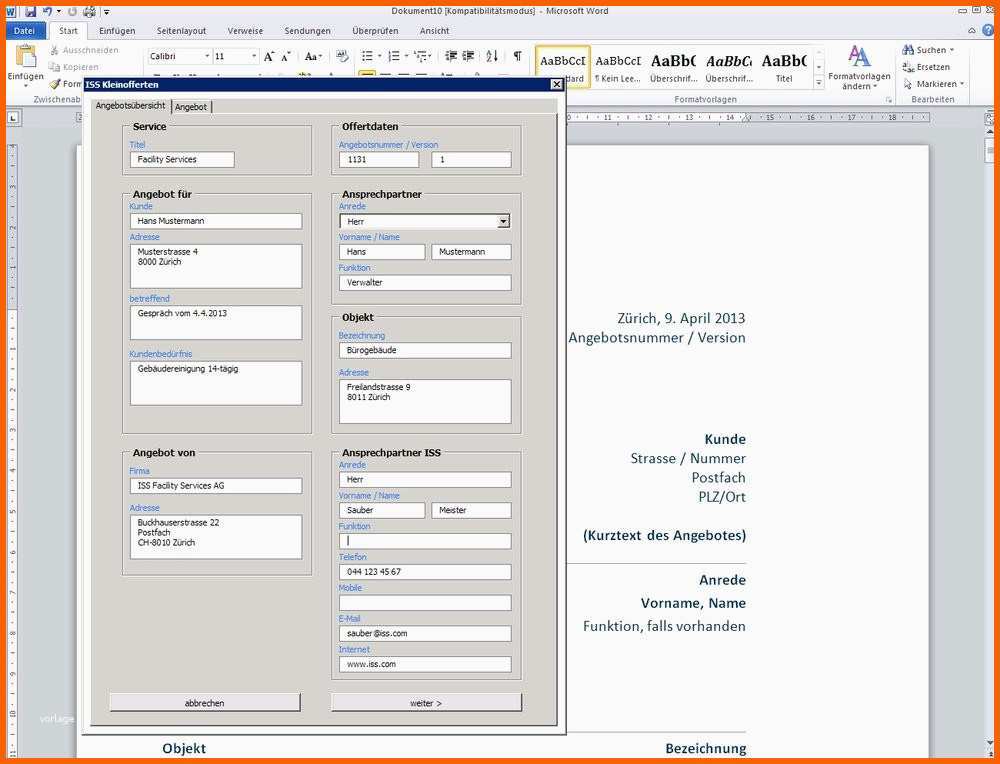Viewport: 1000px width, 764px height.
Task: Open the Change Case Aa dropdown
Action: click(x=312, y=57)
